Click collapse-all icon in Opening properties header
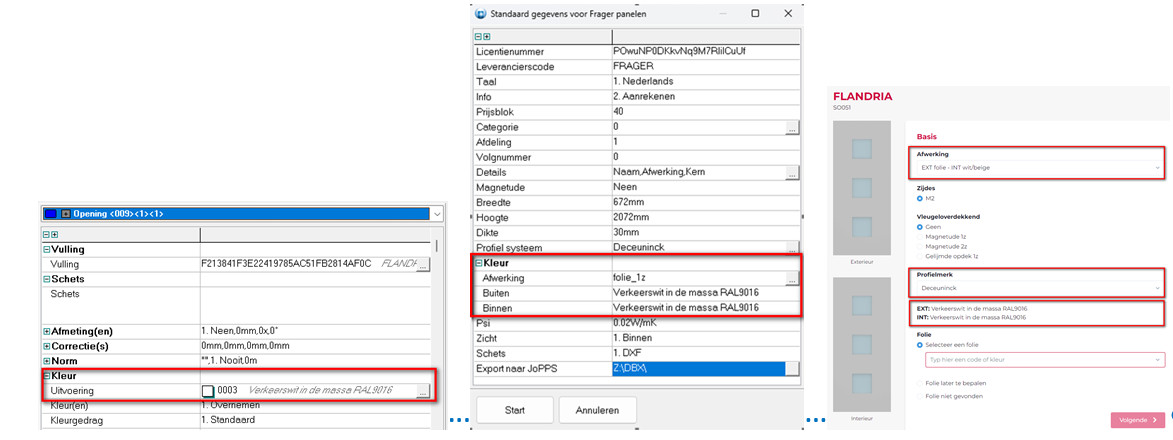 pos(46,234)
